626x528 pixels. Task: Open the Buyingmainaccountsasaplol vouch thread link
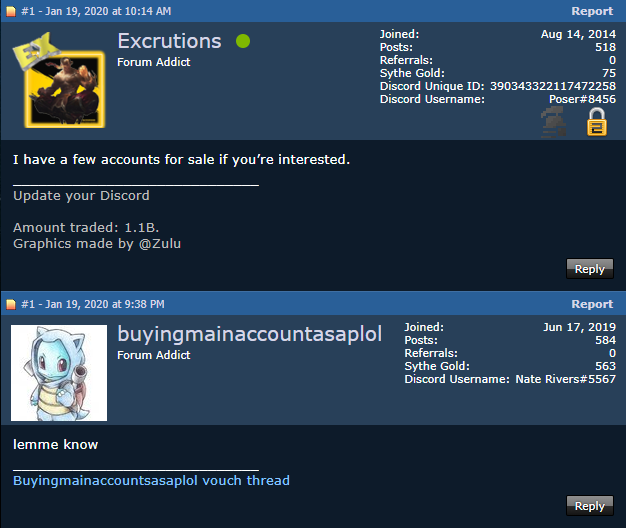coord(151,481)
